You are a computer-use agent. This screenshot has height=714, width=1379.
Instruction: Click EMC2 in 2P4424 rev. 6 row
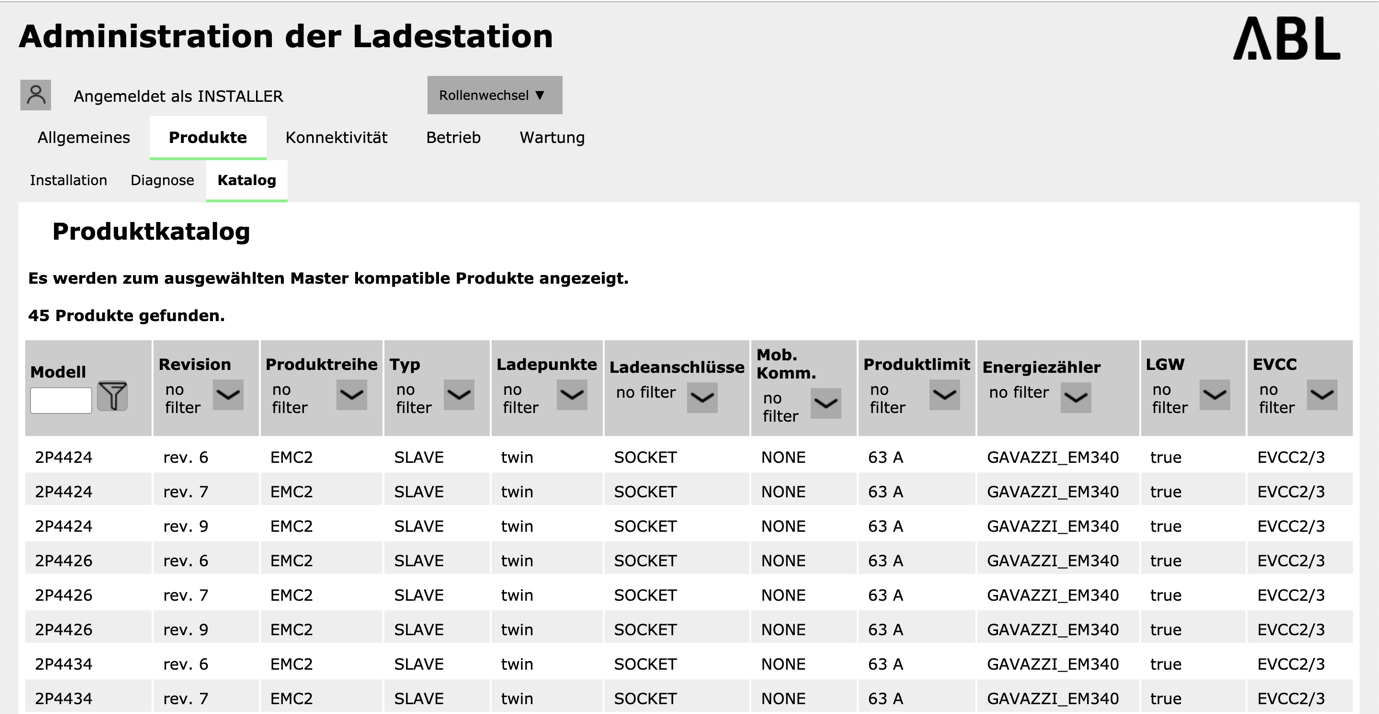(x=292, y=457)
